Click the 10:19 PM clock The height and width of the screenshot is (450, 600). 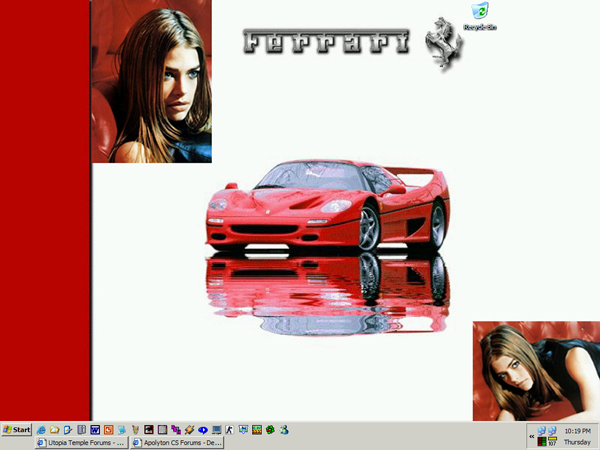pos(577,431)
